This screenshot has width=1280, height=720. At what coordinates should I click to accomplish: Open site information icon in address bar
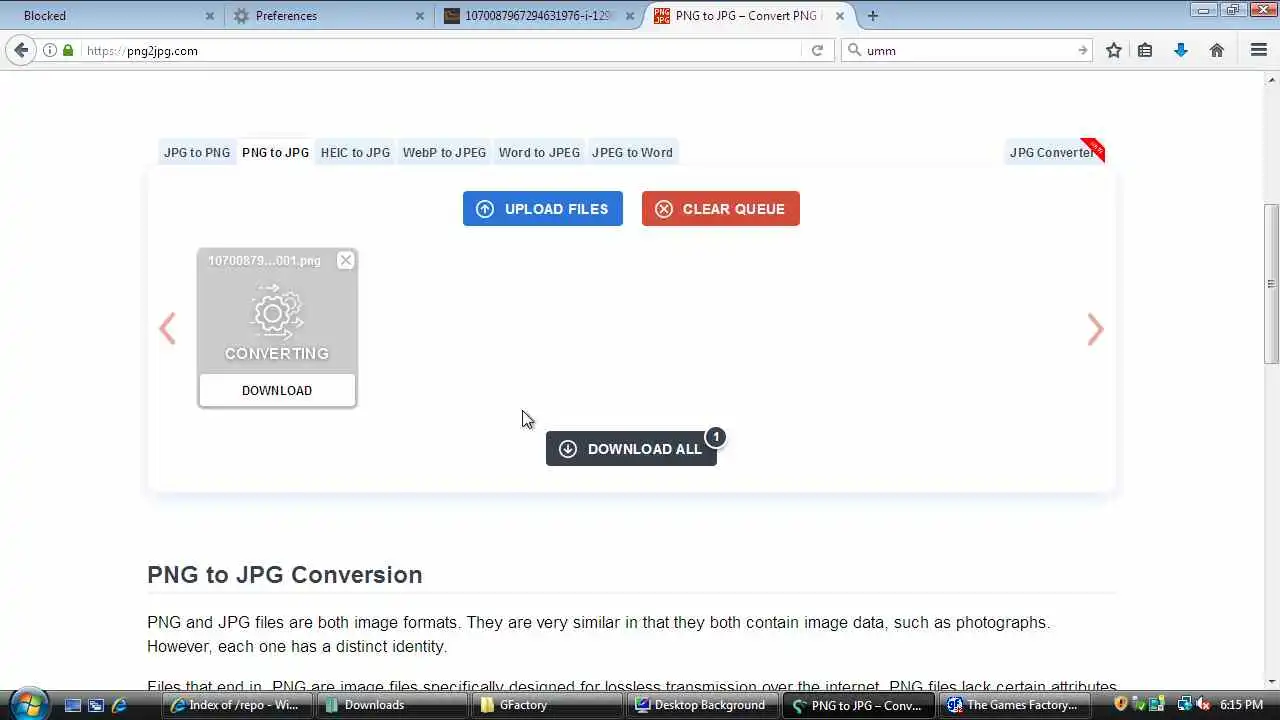50,50
